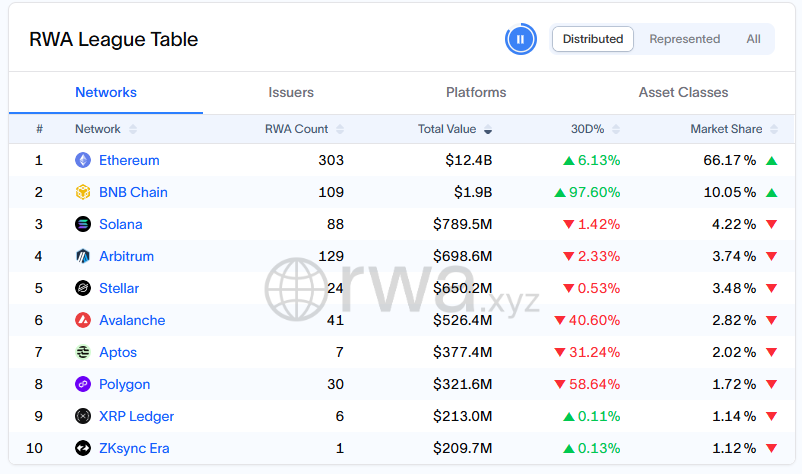Image resolution: width=802 pixels, height=474 pixels.
Task: Click the ZKsync Era logo icon
Action: coord(83,448)
